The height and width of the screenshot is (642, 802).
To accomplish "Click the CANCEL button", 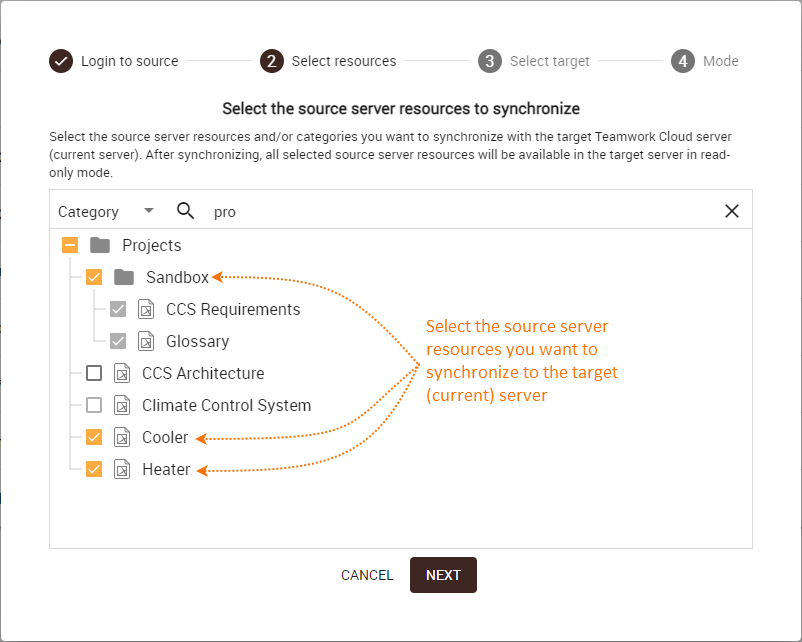I will click(367, 575).
